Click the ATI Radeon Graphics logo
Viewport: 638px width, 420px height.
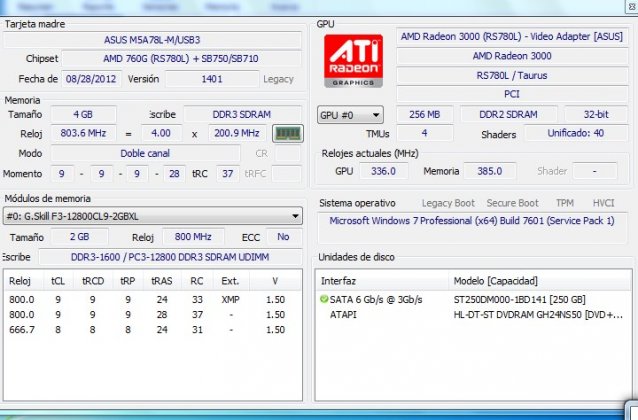coord(353,61)
